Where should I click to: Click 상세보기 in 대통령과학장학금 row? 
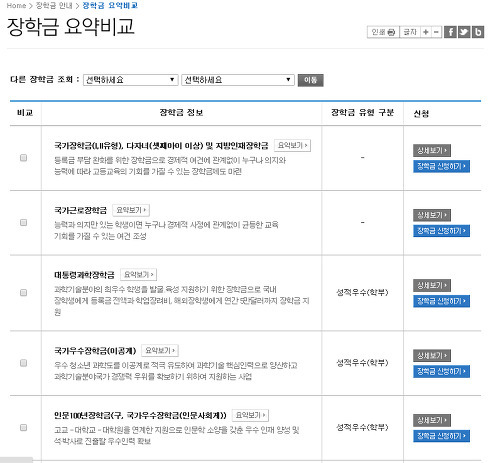(432, 285)
